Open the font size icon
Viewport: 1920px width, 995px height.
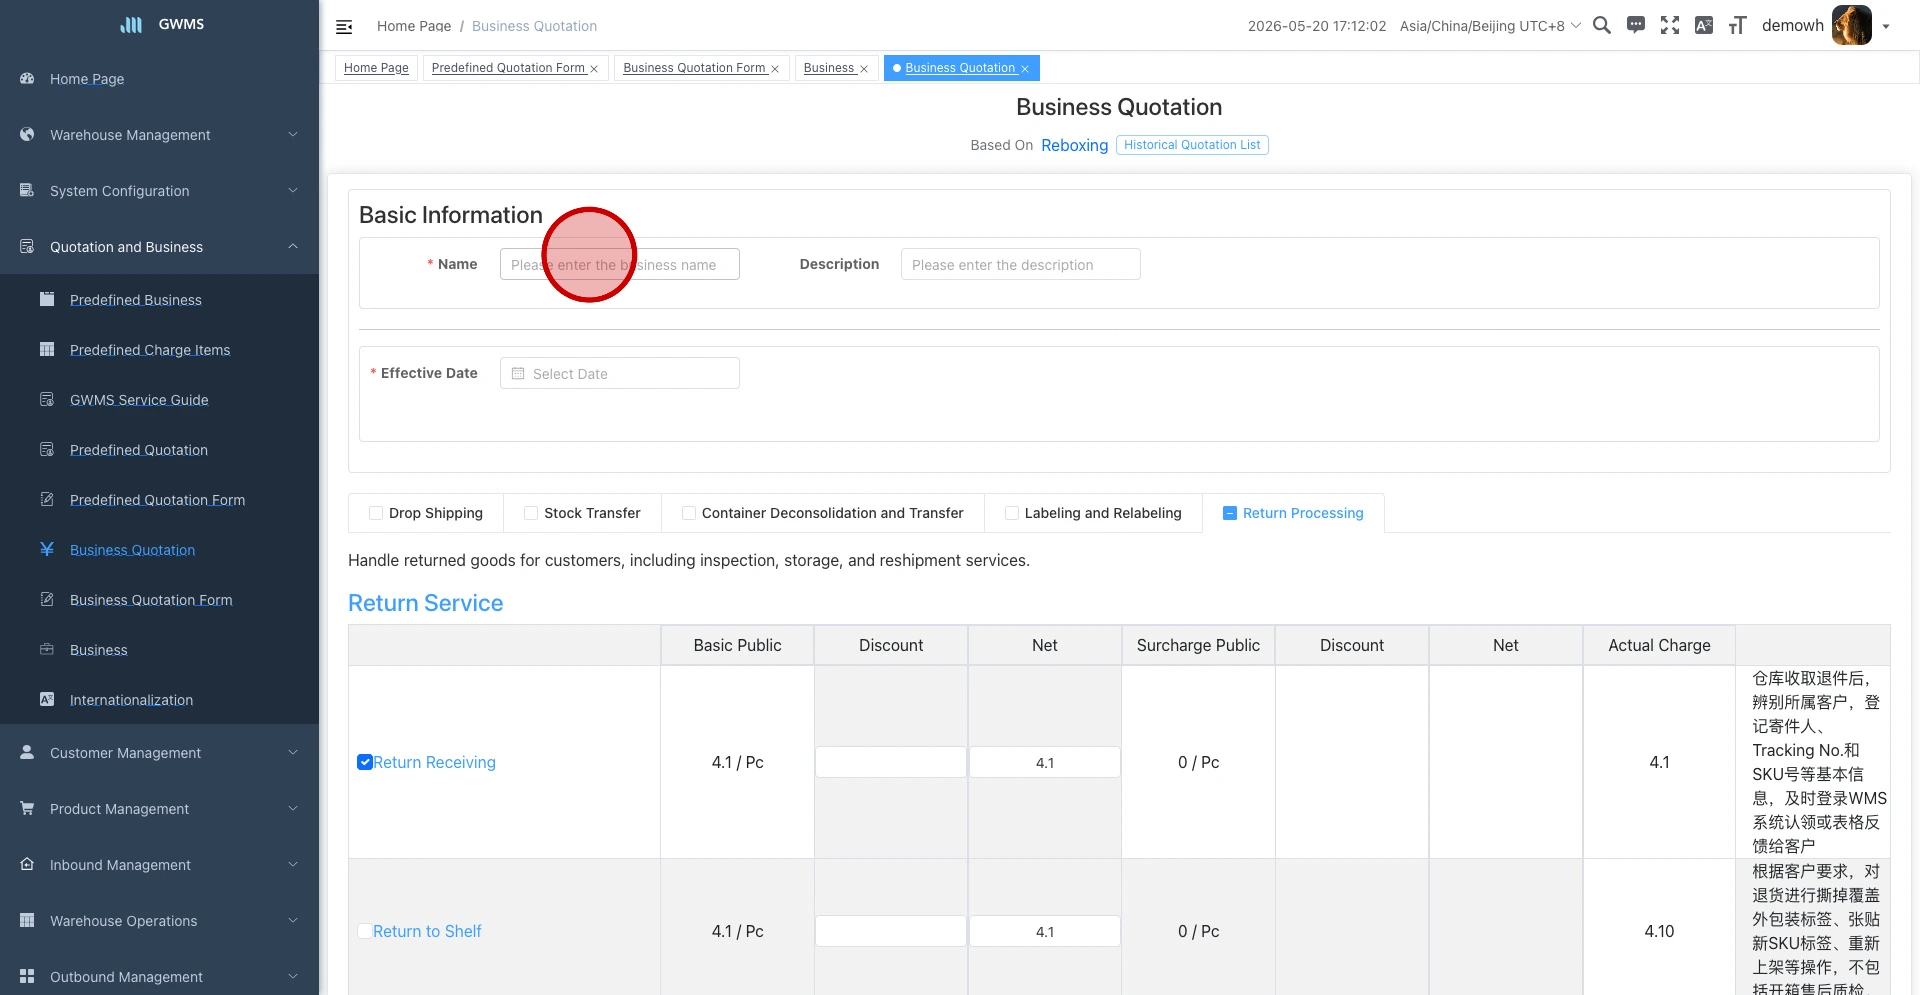pyautogui.click(x=1738, y=26)
